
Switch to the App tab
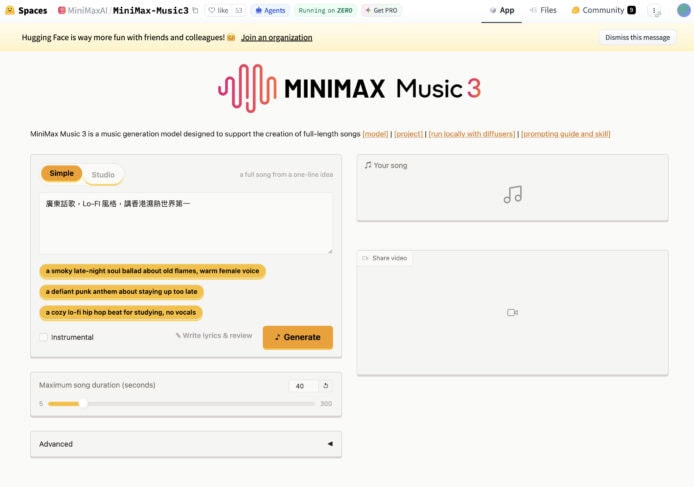[502, 10]
